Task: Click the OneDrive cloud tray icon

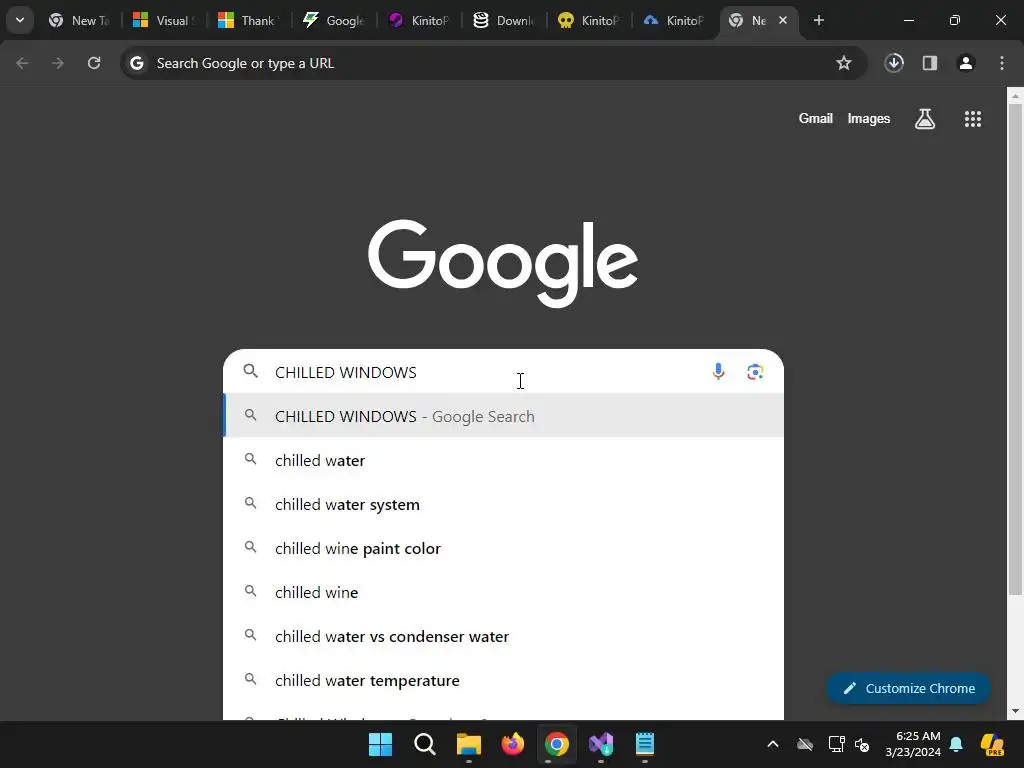Action: pos(805,744)
